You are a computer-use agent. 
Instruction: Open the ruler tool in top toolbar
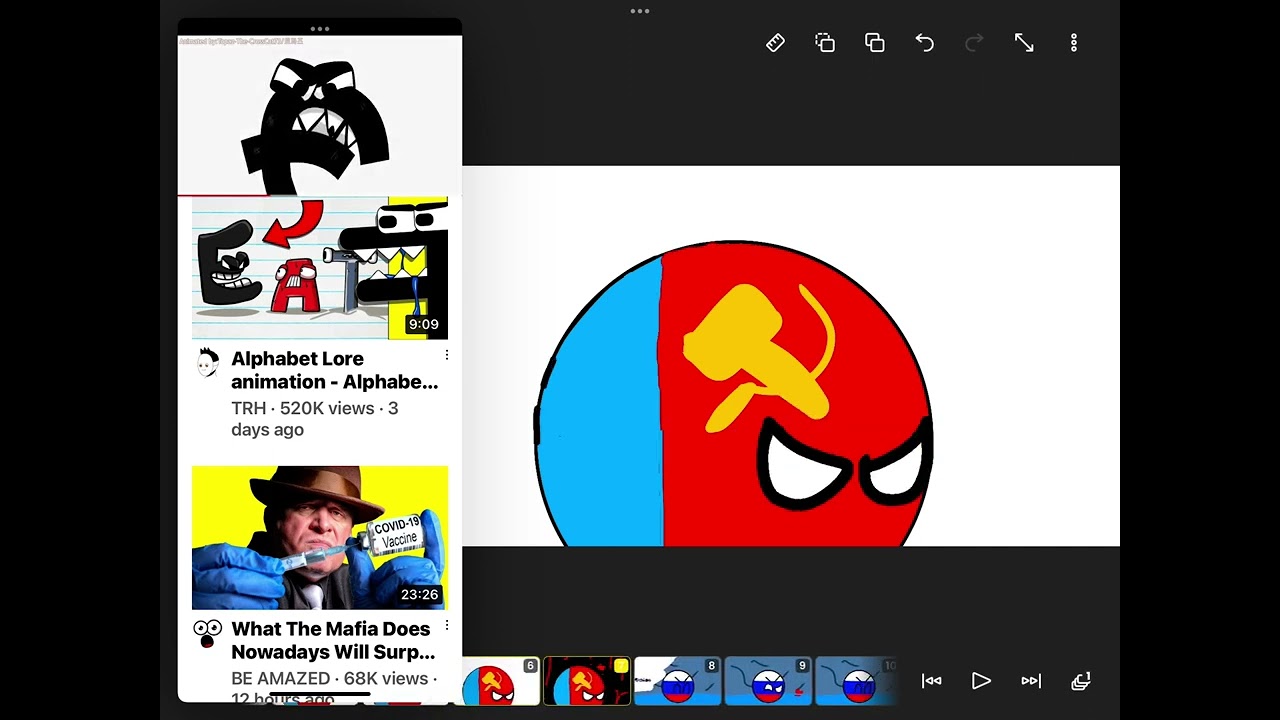(x=775, y=43)
